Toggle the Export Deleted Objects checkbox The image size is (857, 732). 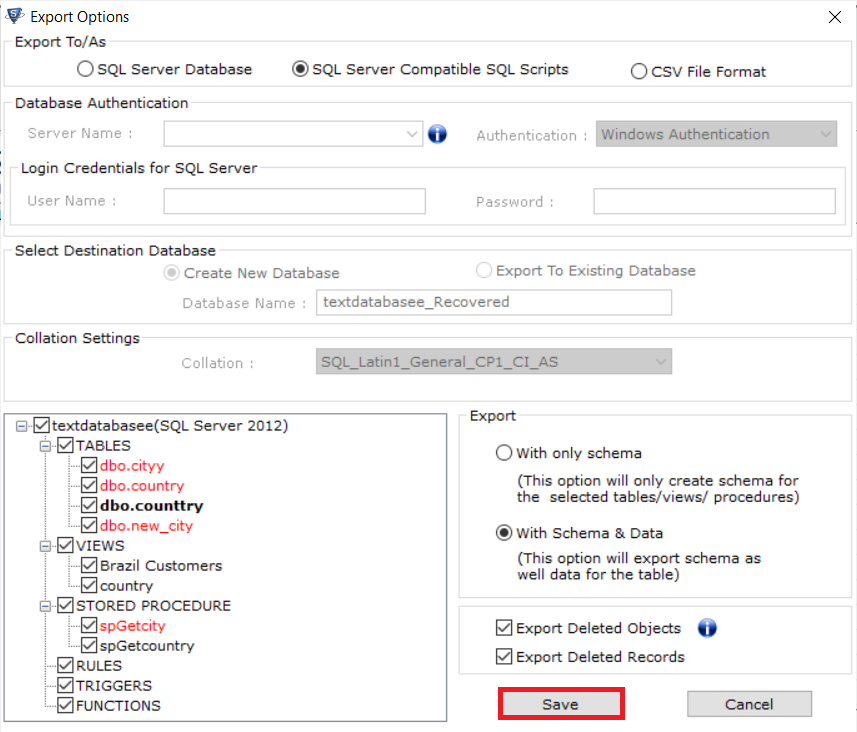[504, 628]
